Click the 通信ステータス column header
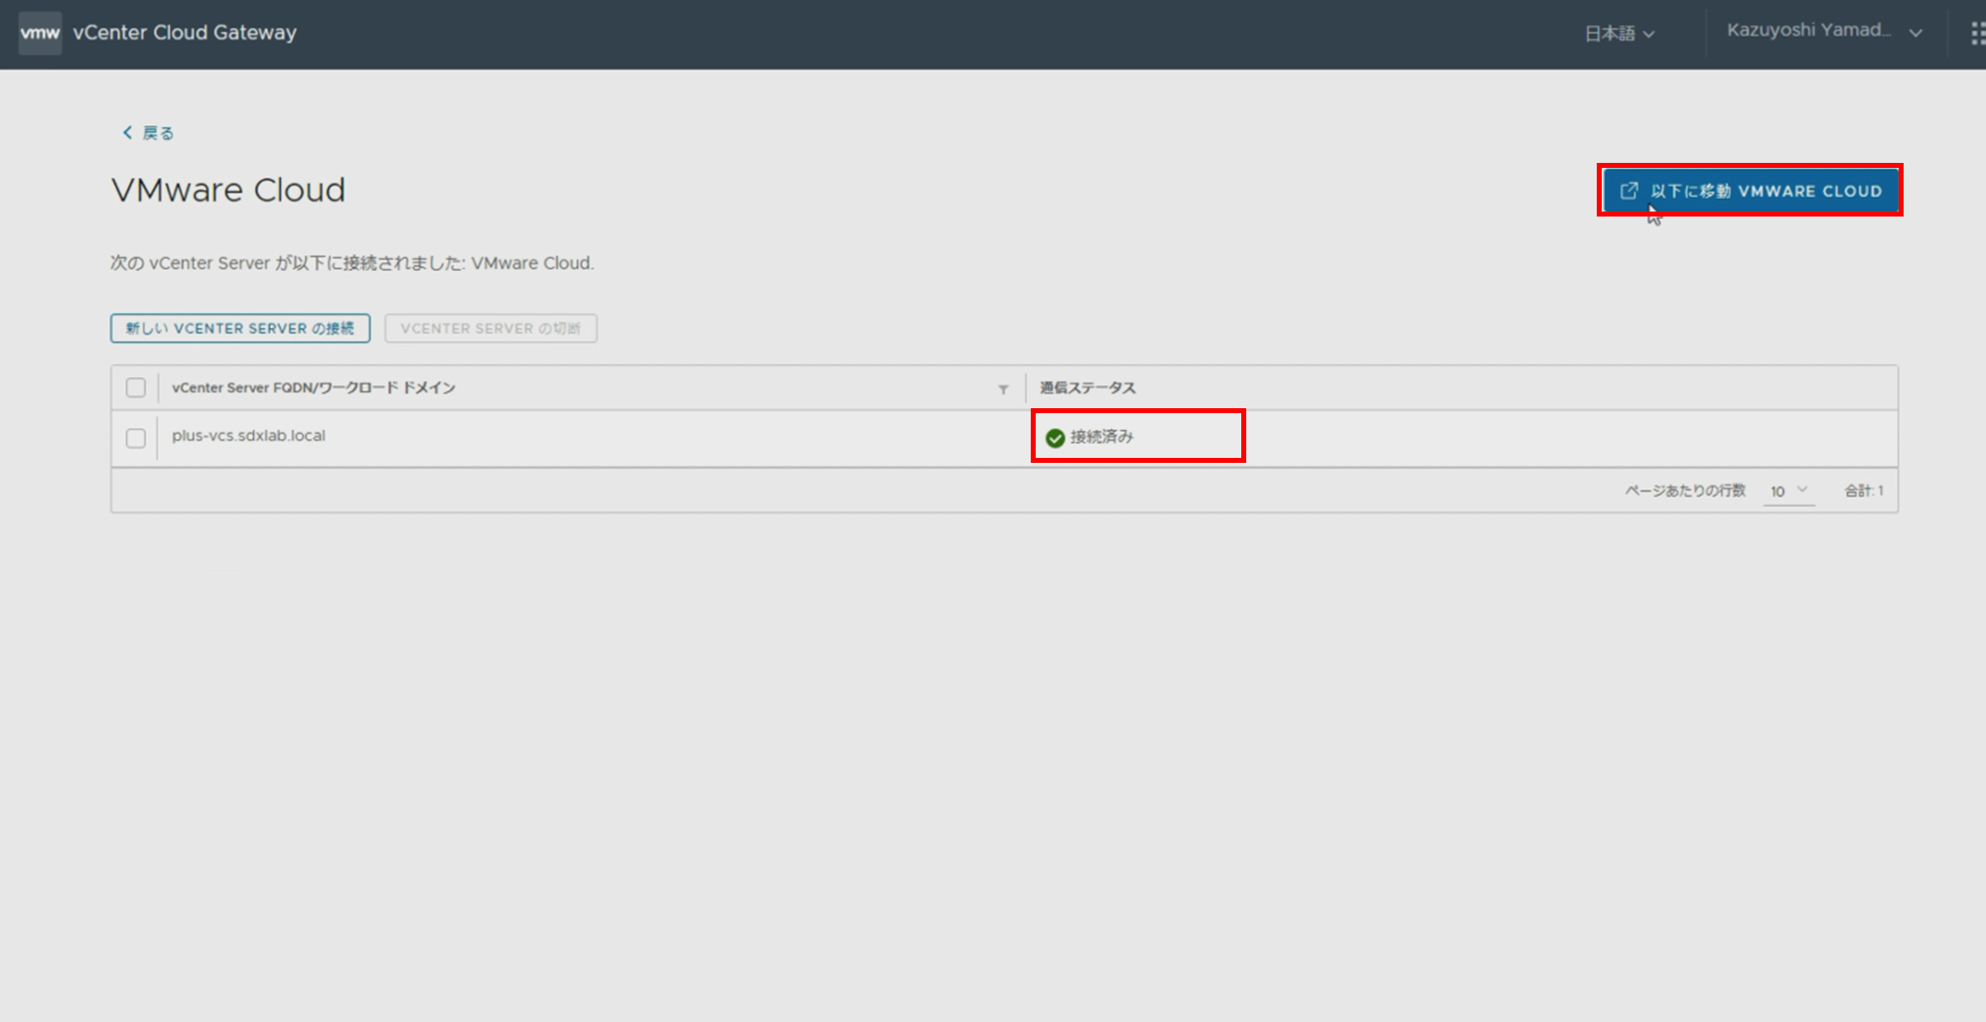 click(1088, 388)
